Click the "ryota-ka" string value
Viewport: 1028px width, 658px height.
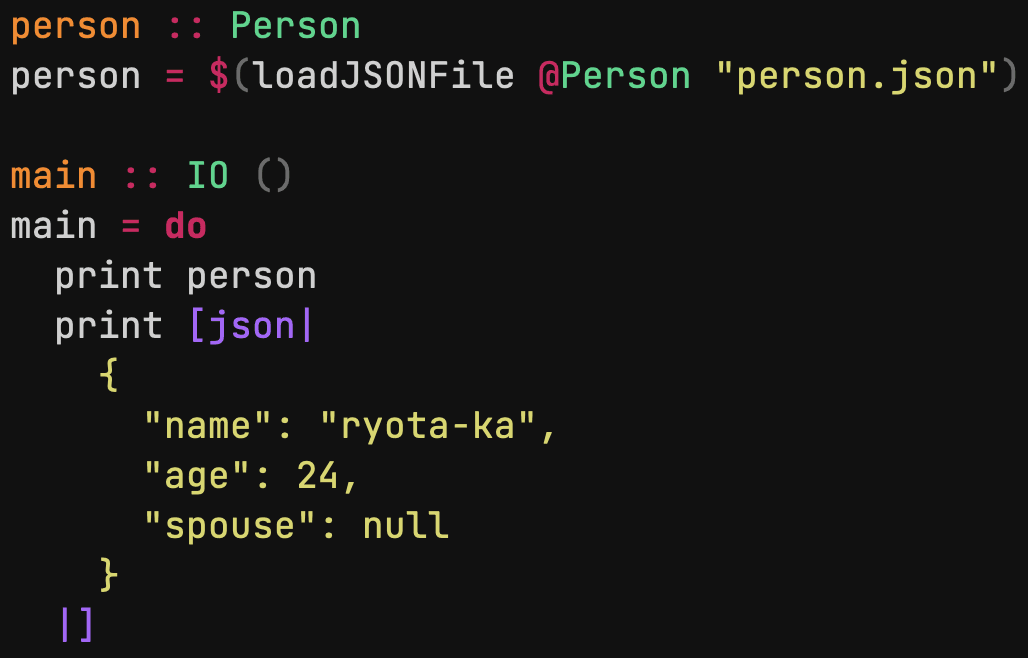tap(429, 426)
